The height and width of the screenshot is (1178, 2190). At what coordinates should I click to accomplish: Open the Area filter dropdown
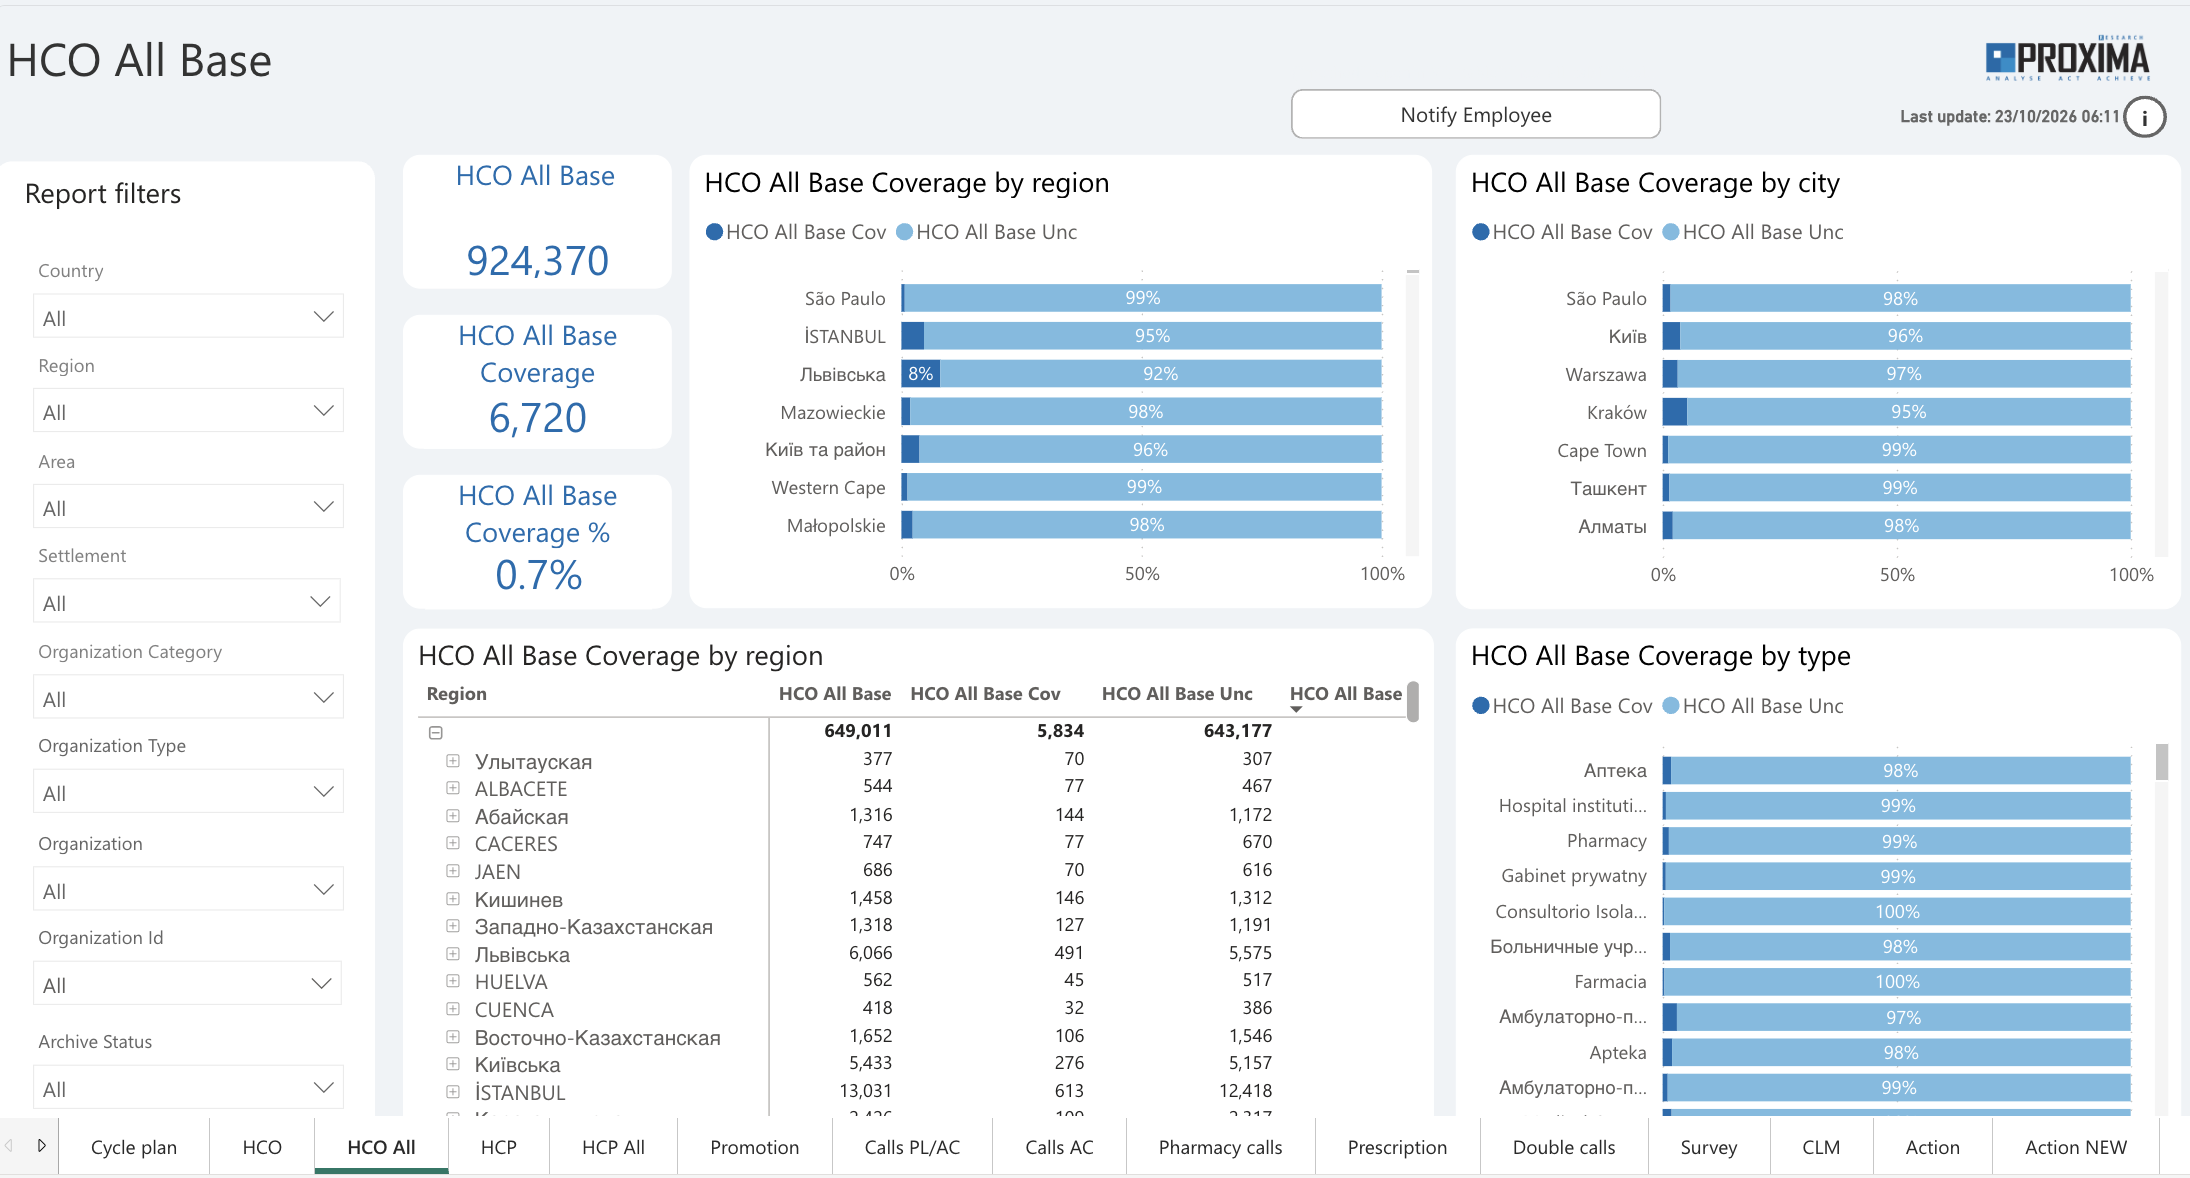[188, 507]
